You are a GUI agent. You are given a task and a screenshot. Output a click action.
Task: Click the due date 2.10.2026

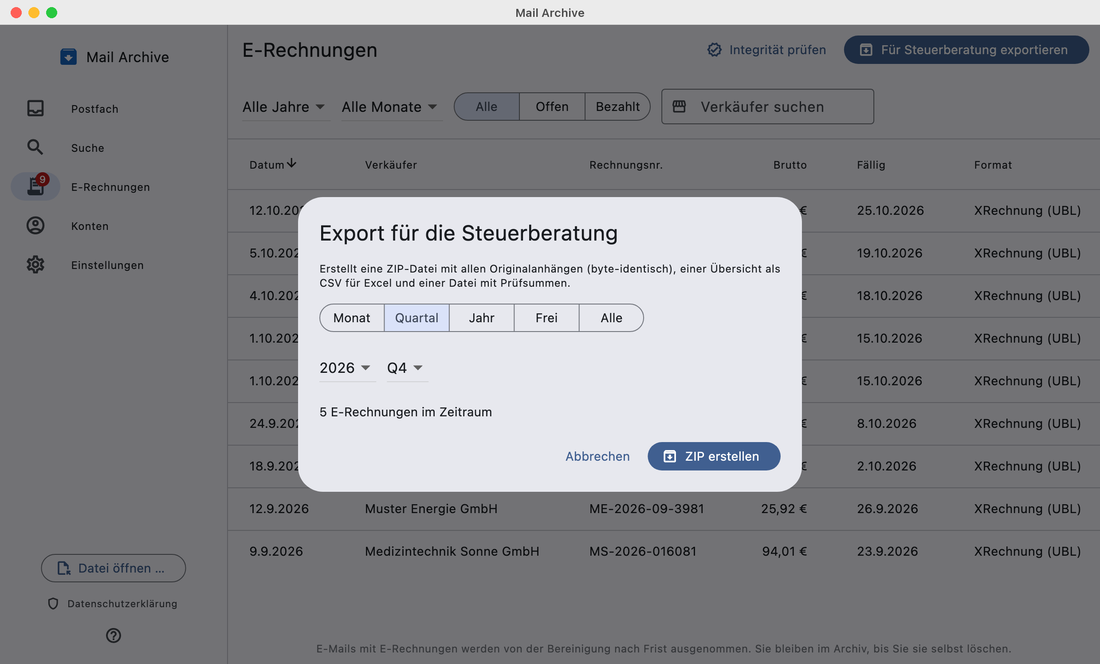pyautogui.click(x=886, y=466)
